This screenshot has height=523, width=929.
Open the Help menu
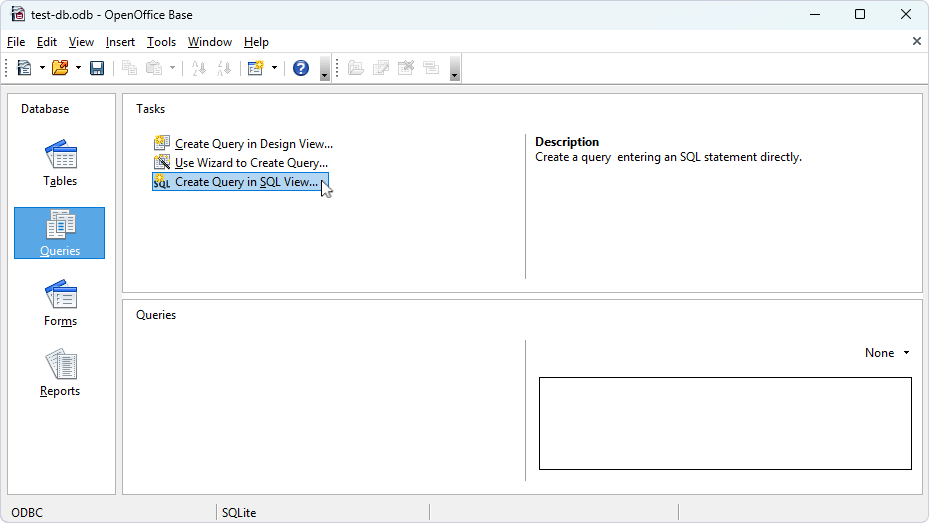pyautogui.click(x=256, y=42)
